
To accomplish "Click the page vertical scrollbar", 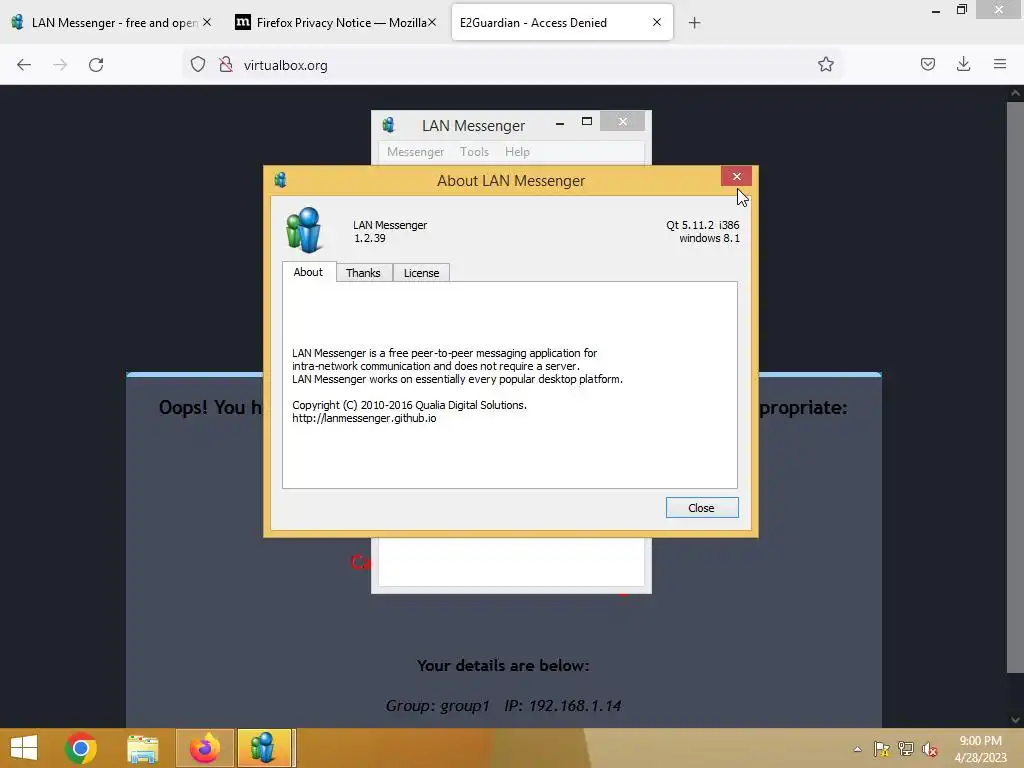I will [1015, 387].
